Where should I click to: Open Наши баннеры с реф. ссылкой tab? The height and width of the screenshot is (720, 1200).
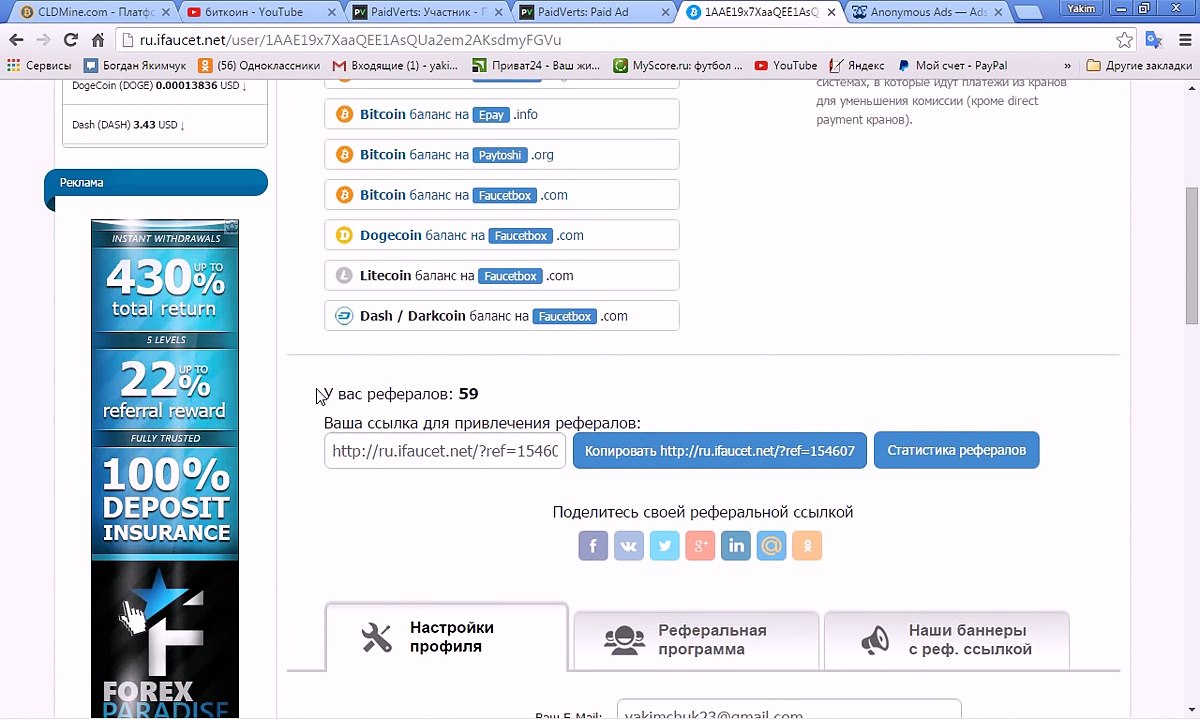pyautogui.click(x=946, y=640)
